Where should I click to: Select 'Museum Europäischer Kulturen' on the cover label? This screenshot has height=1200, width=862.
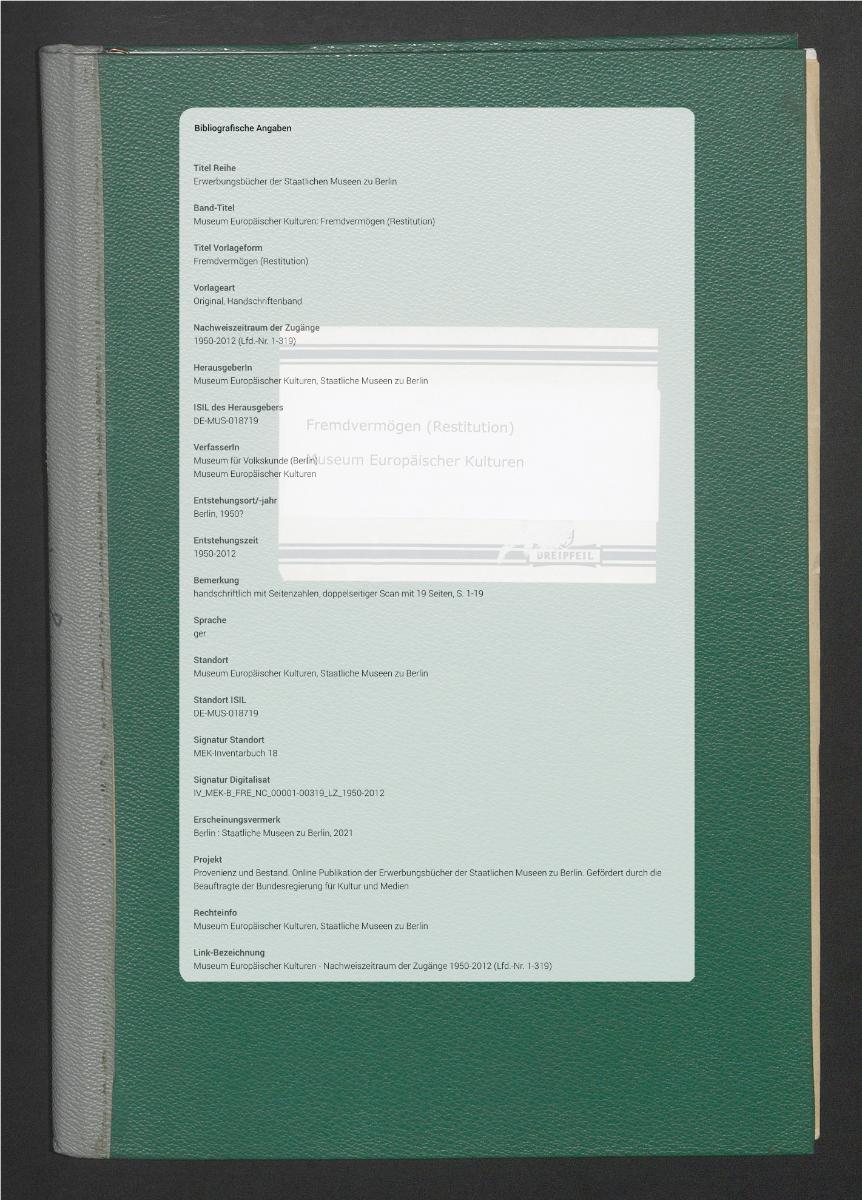coord(416,461)
